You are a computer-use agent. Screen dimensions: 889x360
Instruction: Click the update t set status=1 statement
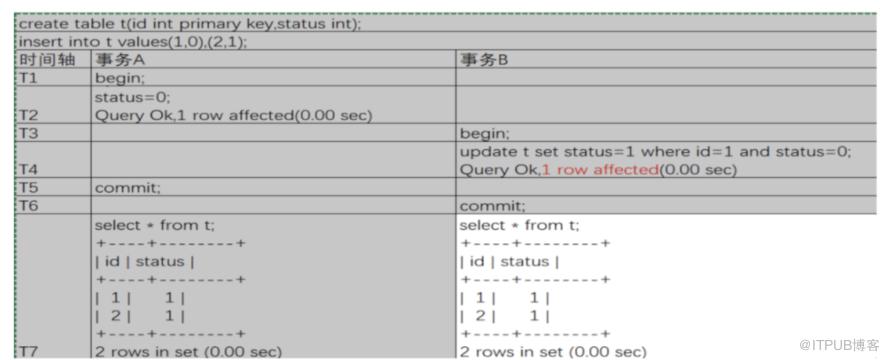655,152
